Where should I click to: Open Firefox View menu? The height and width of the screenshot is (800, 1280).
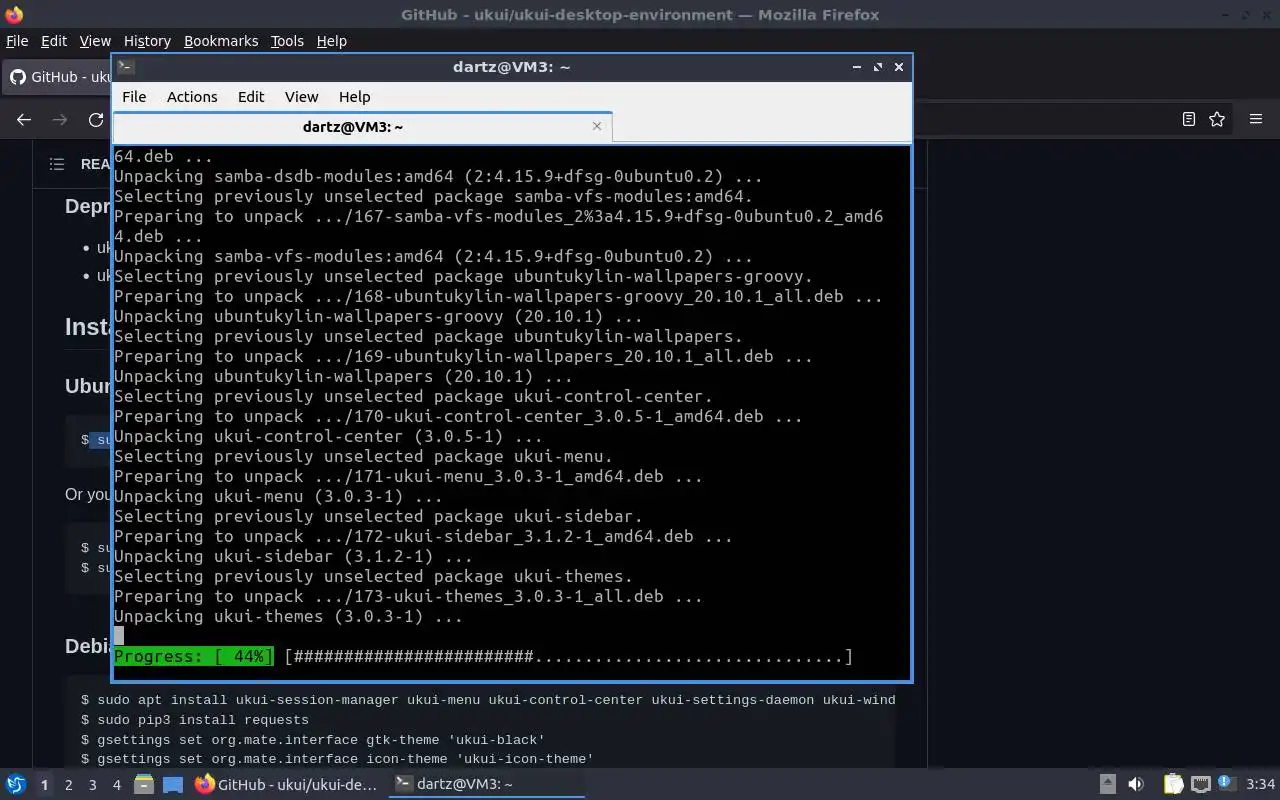click(95, 41)
